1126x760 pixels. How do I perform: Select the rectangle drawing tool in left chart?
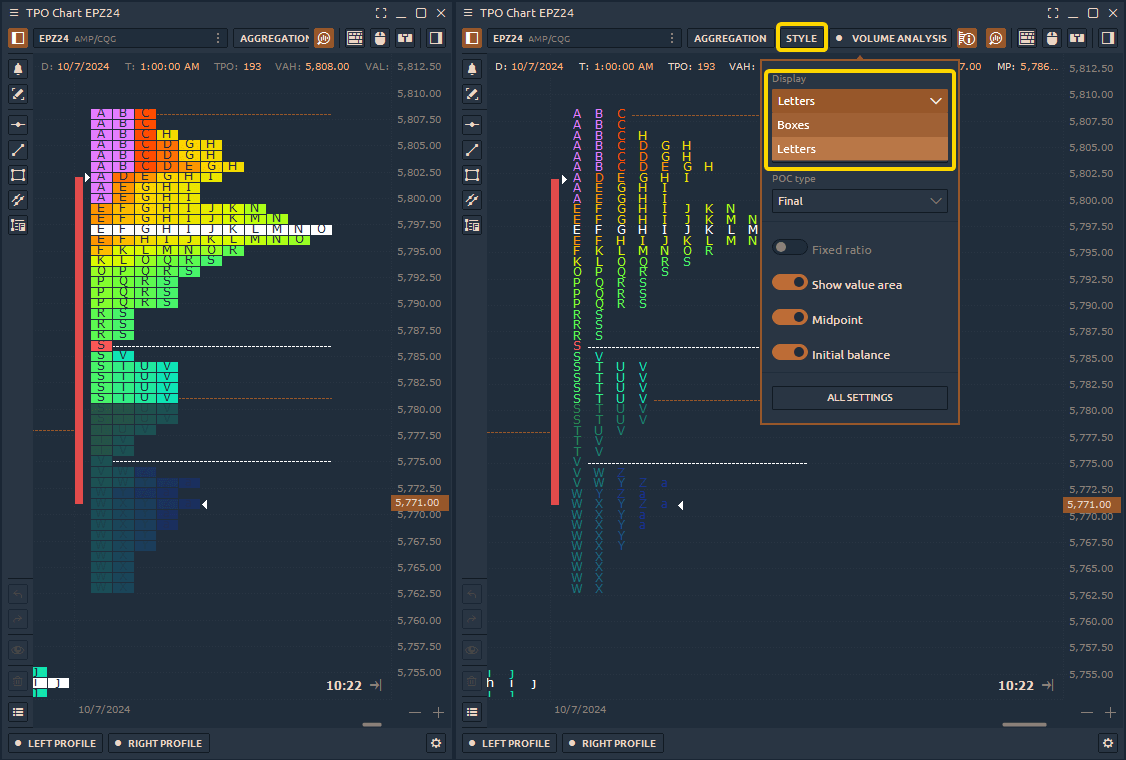coord(18,175)
